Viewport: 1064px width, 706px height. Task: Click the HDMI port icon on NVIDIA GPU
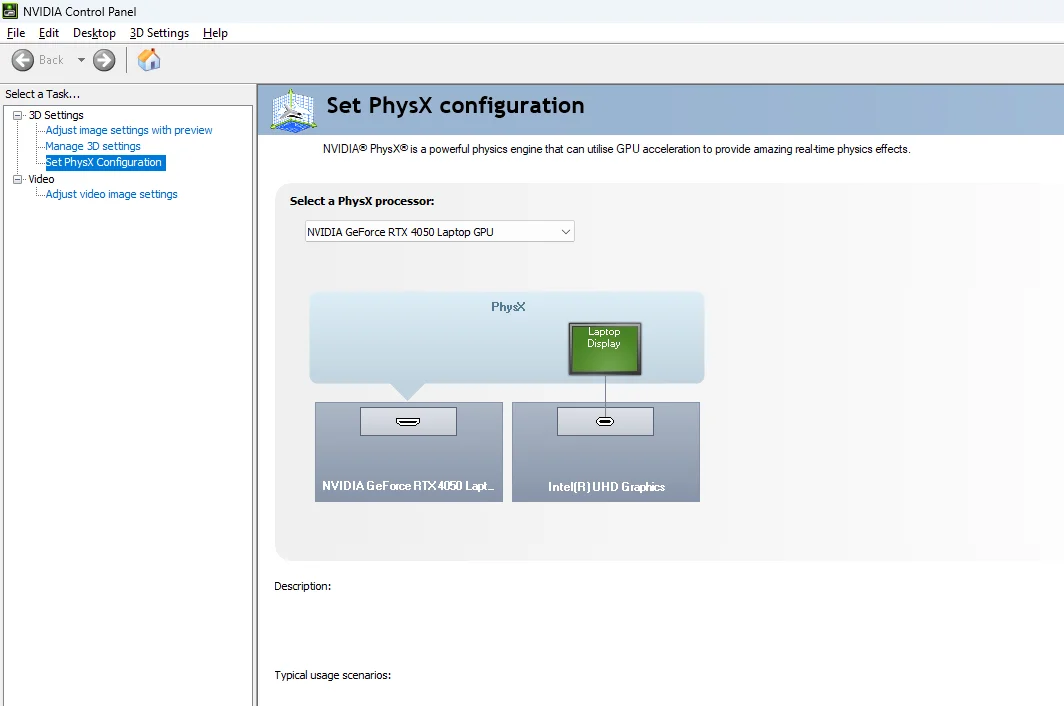pos(408,422)
